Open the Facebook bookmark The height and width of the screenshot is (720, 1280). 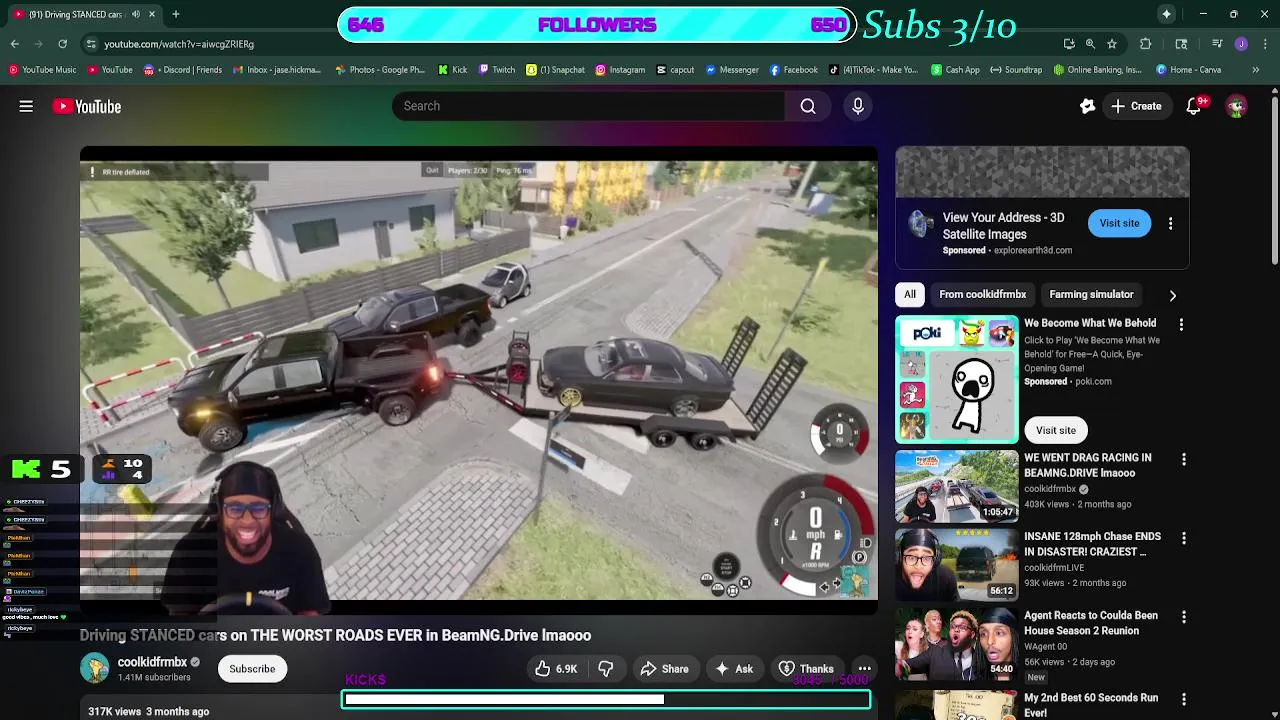[793, 70]
